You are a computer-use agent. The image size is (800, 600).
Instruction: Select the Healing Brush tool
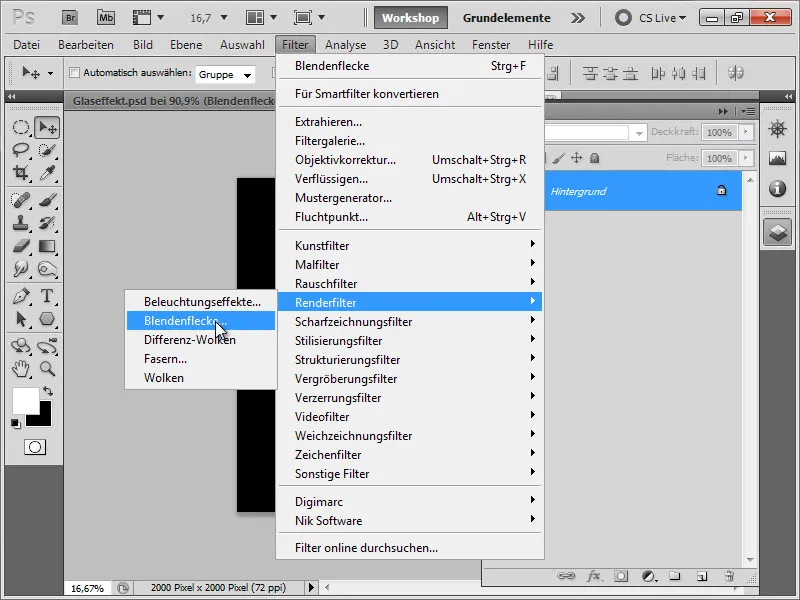tap(21, 200)
